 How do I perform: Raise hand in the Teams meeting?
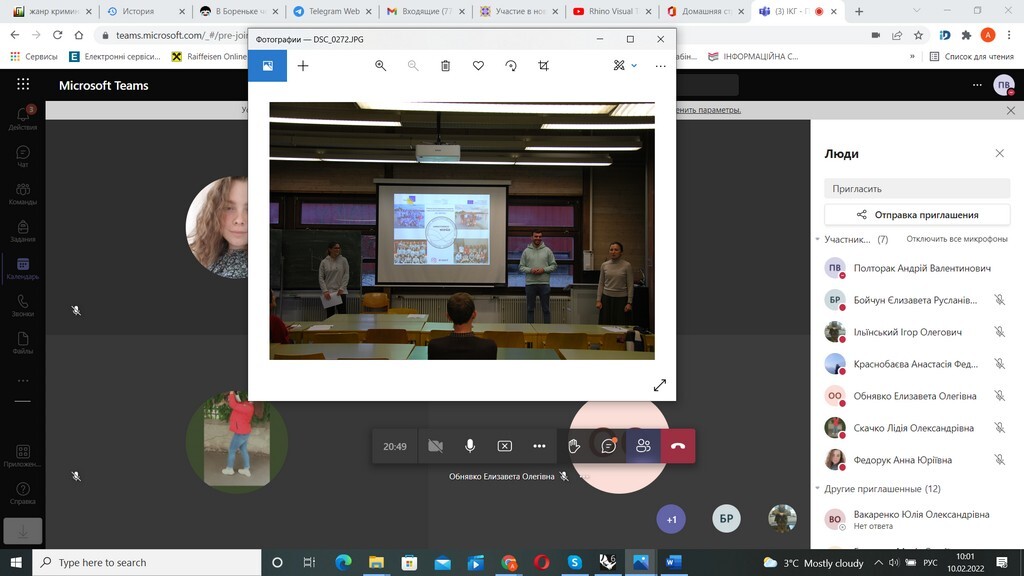573,446
